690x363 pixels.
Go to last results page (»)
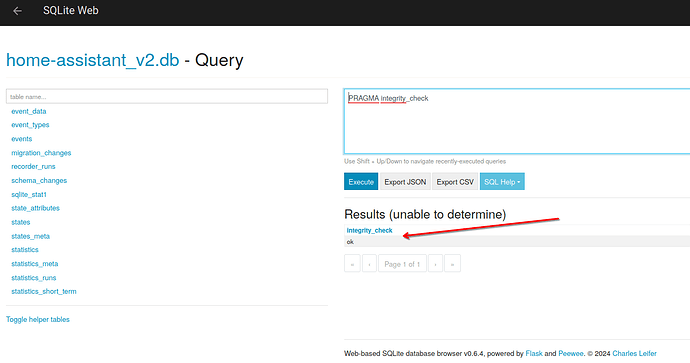452,264
